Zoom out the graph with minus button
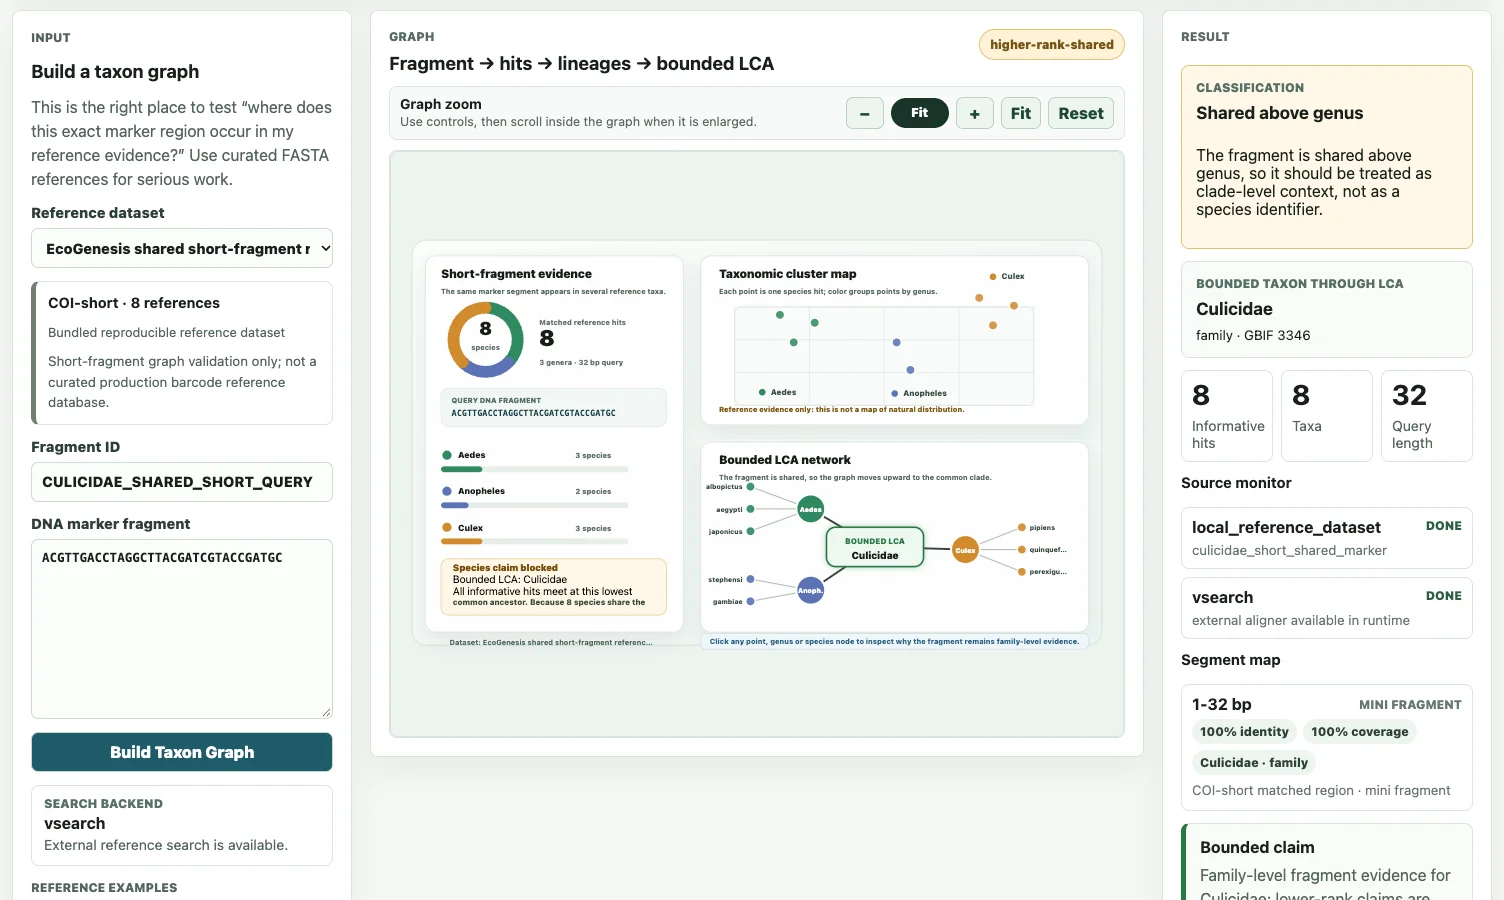Screen dimensions: 1504x900 864,113
